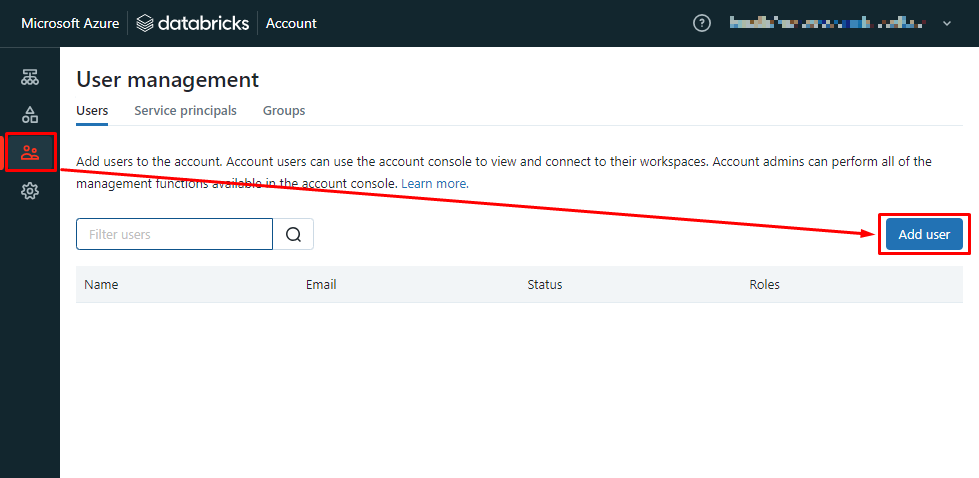The width and height of the screenshot is (979, 478).
Task: Click the Account label in header
Action: tap(291, 23)
